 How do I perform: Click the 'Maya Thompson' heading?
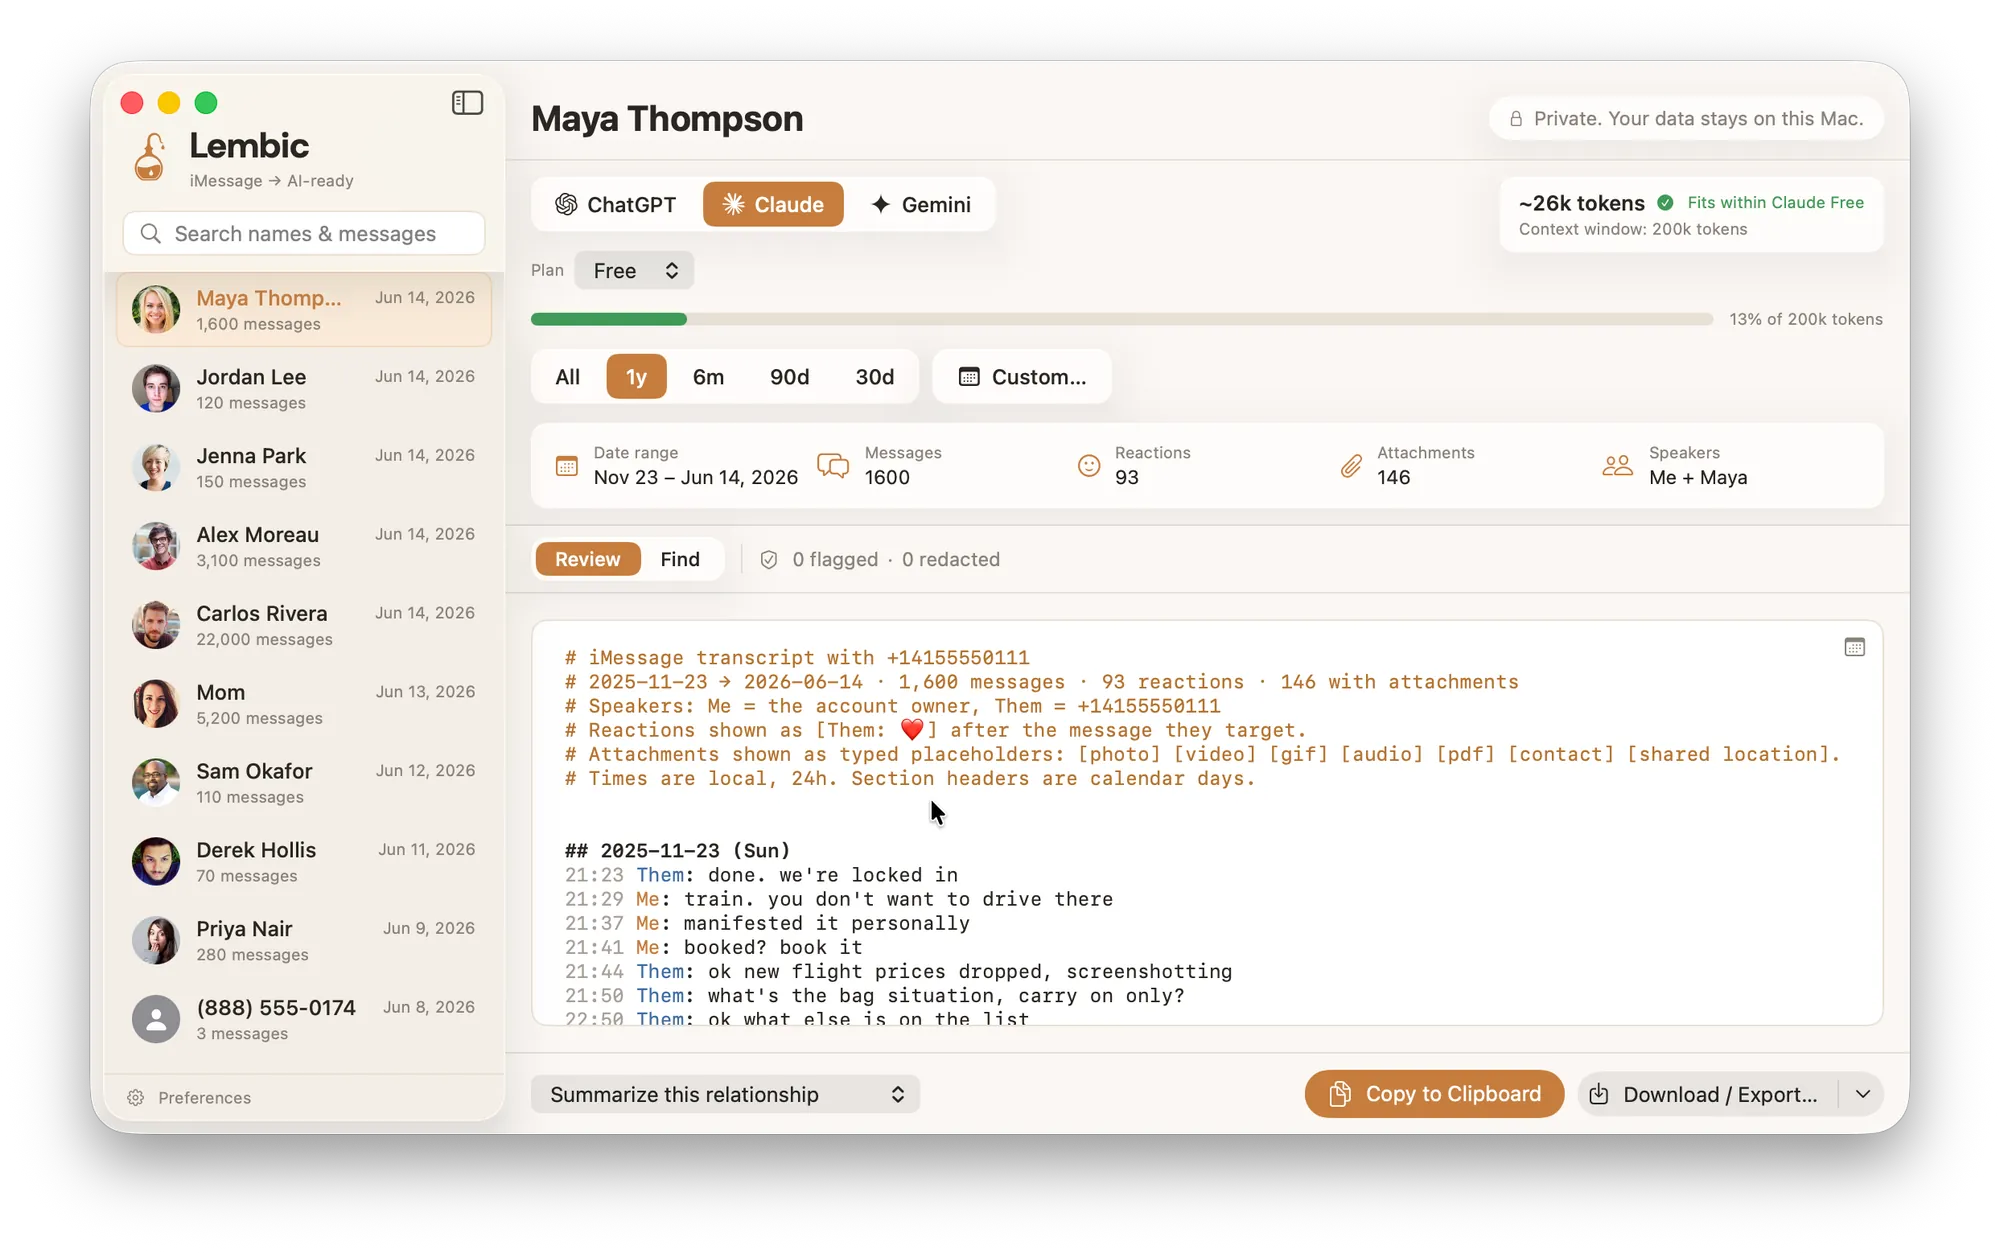pyautogui.click(x=667, y=119)
